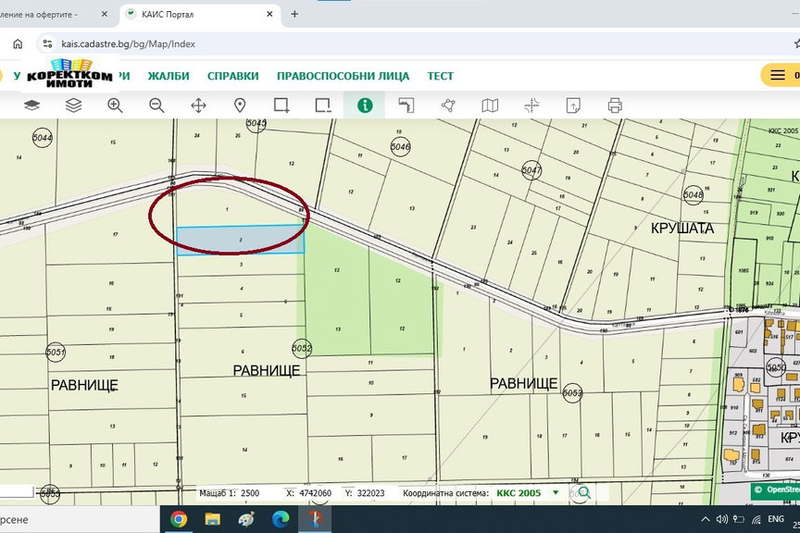Choose the remove rectangle selection tool
Screen dimensions: 800x533
click(x=323, y=106)
